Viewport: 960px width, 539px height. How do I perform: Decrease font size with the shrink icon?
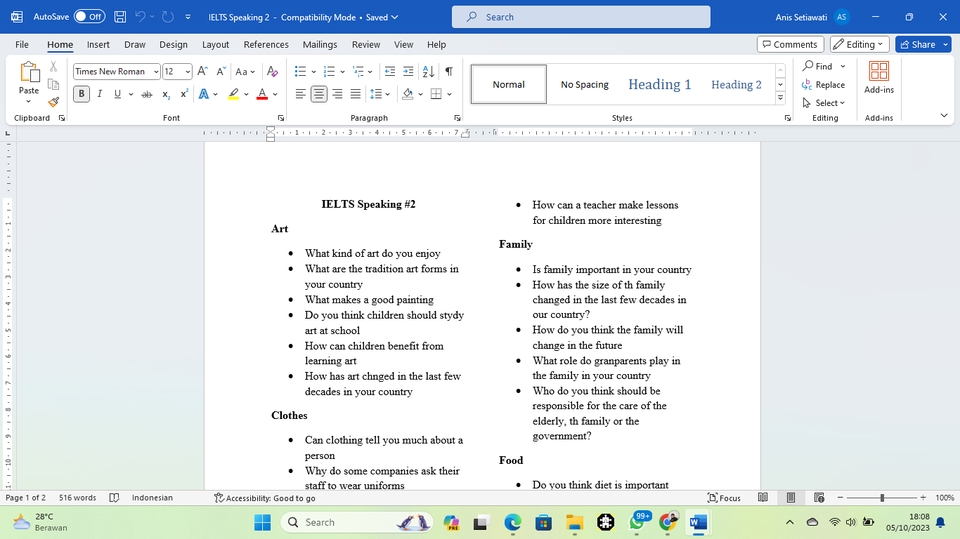[221, 72]
